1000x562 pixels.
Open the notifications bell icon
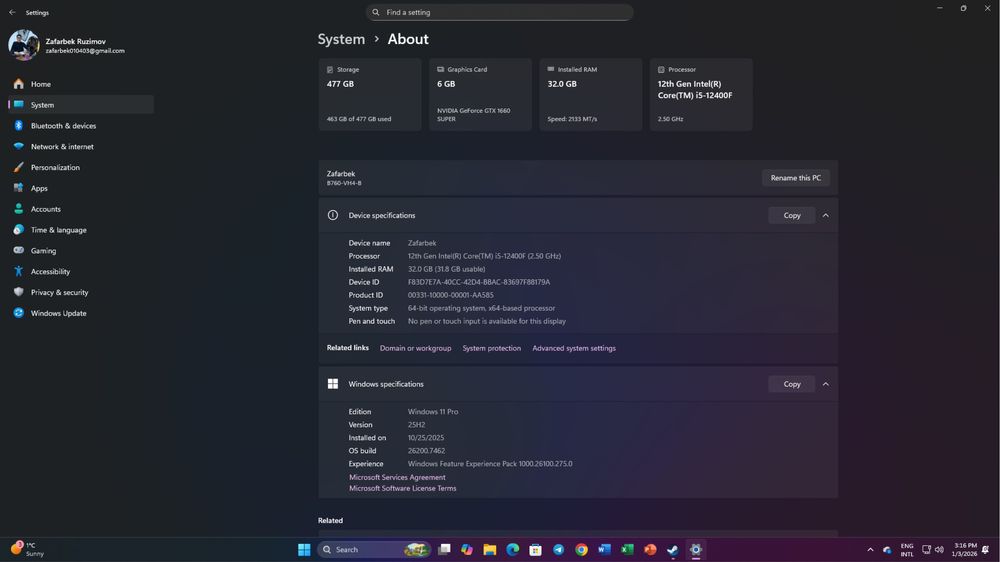click(986, 549)
